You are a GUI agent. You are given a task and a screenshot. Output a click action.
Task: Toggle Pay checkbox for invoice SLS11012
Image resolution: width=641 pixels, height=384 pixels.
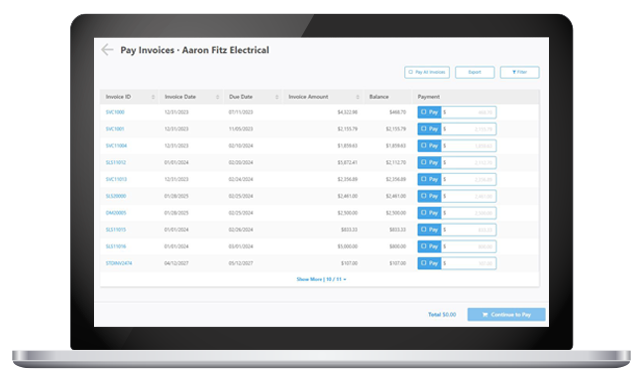pyautogui.click(x=429, y=162)
